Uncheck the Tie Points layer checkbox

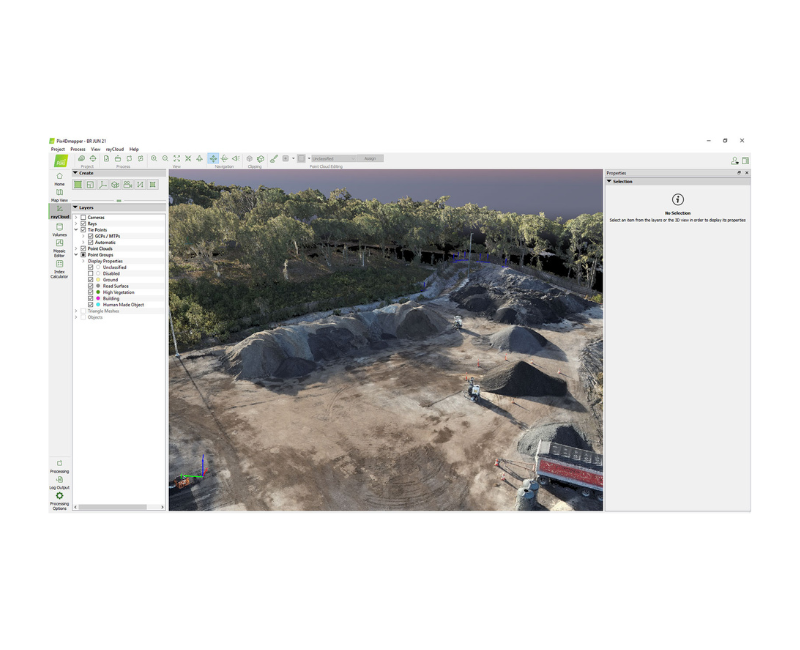83,230
